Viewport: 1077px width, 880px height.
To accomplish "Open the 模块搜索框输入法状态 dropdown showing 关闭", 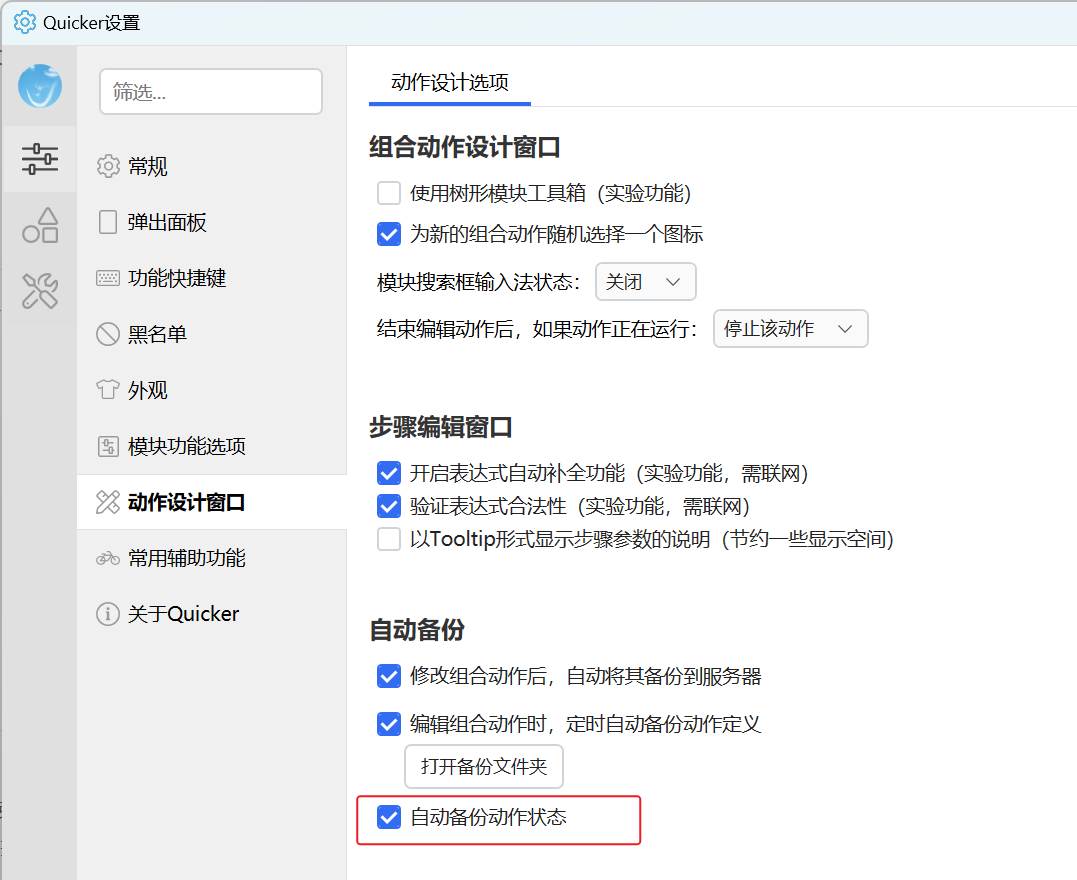I will click(x=646, y=282).
